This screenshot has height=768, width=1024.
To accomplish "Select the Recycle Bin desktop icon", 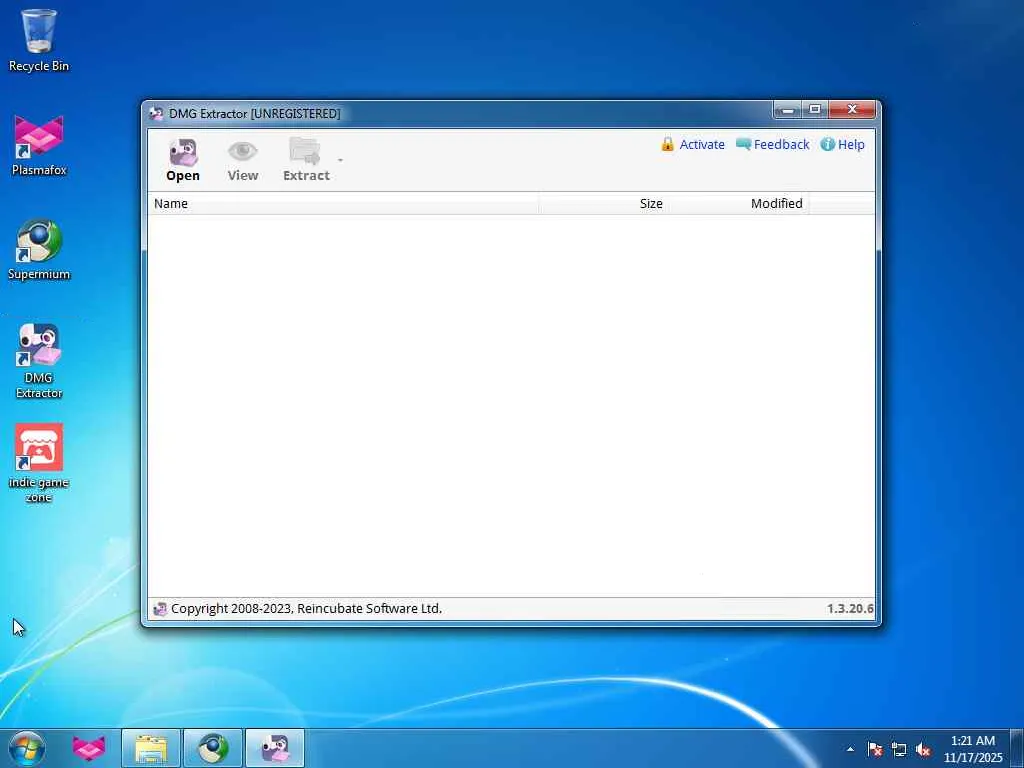I will (39, 40).
